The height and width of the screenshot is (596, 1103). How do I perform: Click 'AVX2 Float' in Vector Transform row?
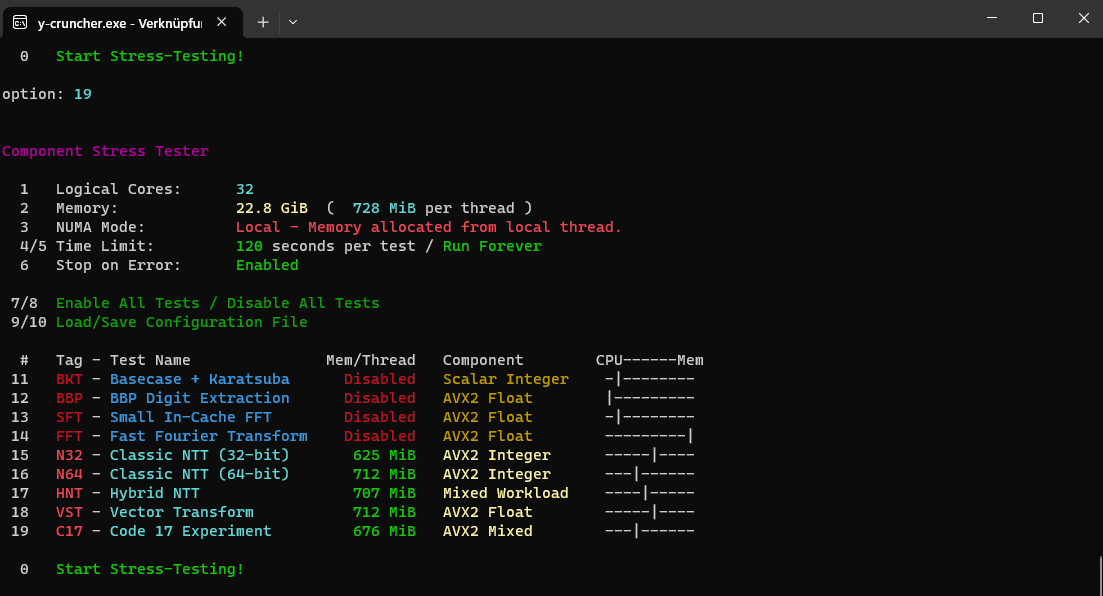pyautogui.click(x=487, y=512)
